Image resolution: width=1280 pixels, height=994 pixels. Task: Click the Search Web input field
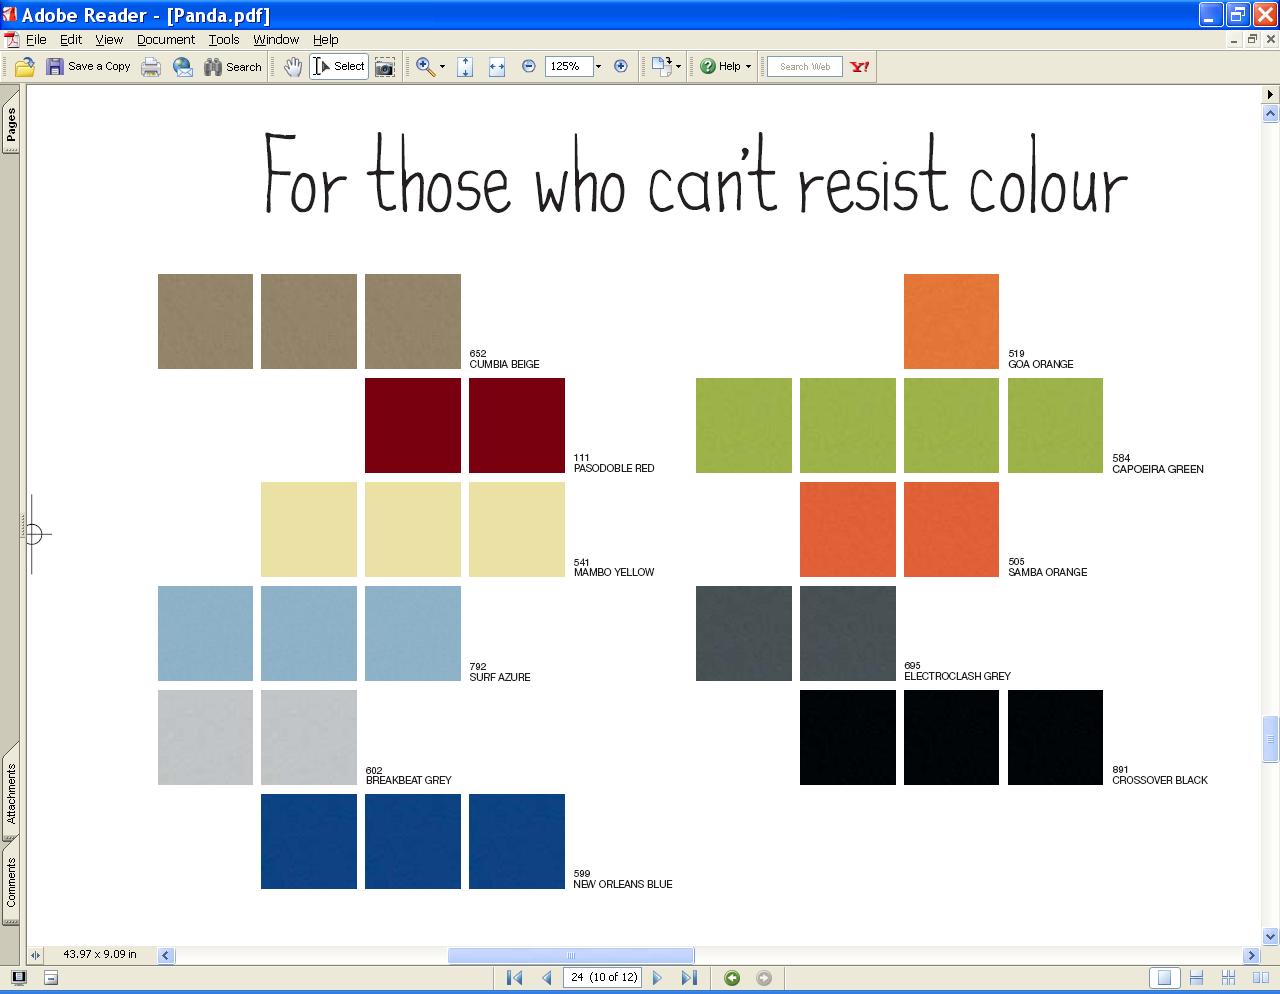(805, 67)
